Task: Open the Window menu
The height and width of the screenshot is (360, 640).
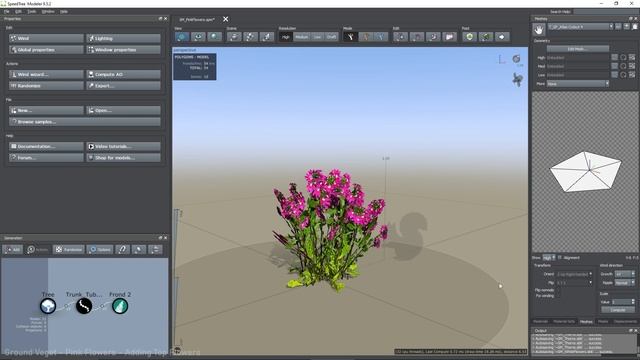Action: [x=48, y=11]
